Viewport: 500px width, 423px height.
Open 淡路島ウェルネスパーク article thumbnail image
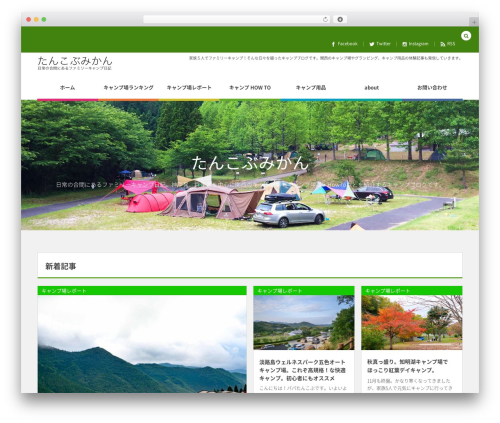[304, 322]
